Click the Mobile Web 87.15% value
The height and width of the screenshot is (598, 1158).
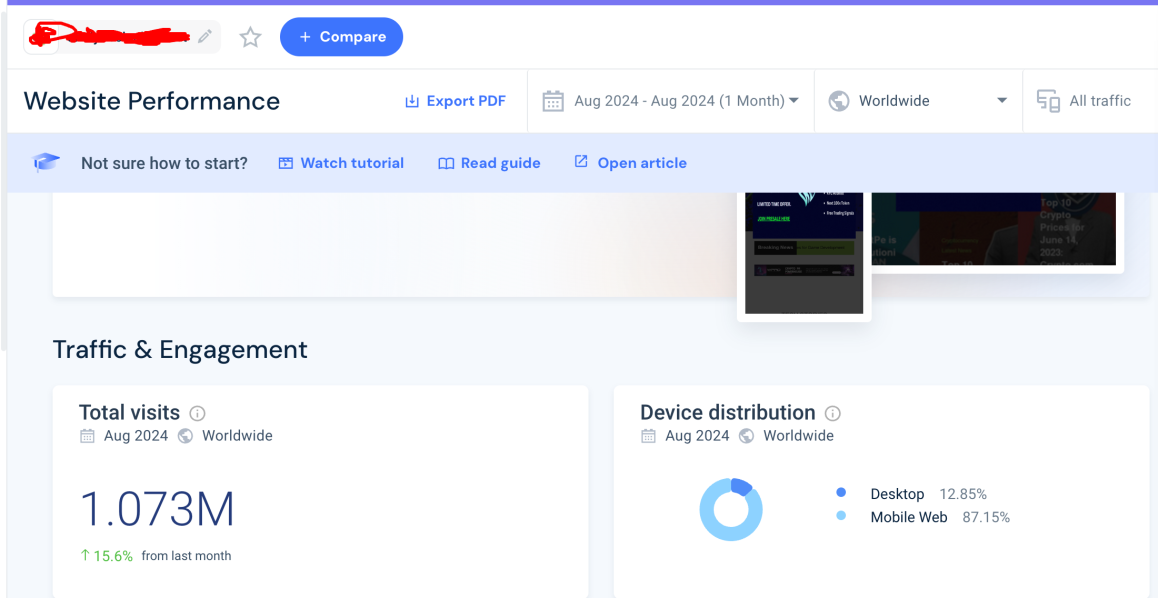point(986,518)
